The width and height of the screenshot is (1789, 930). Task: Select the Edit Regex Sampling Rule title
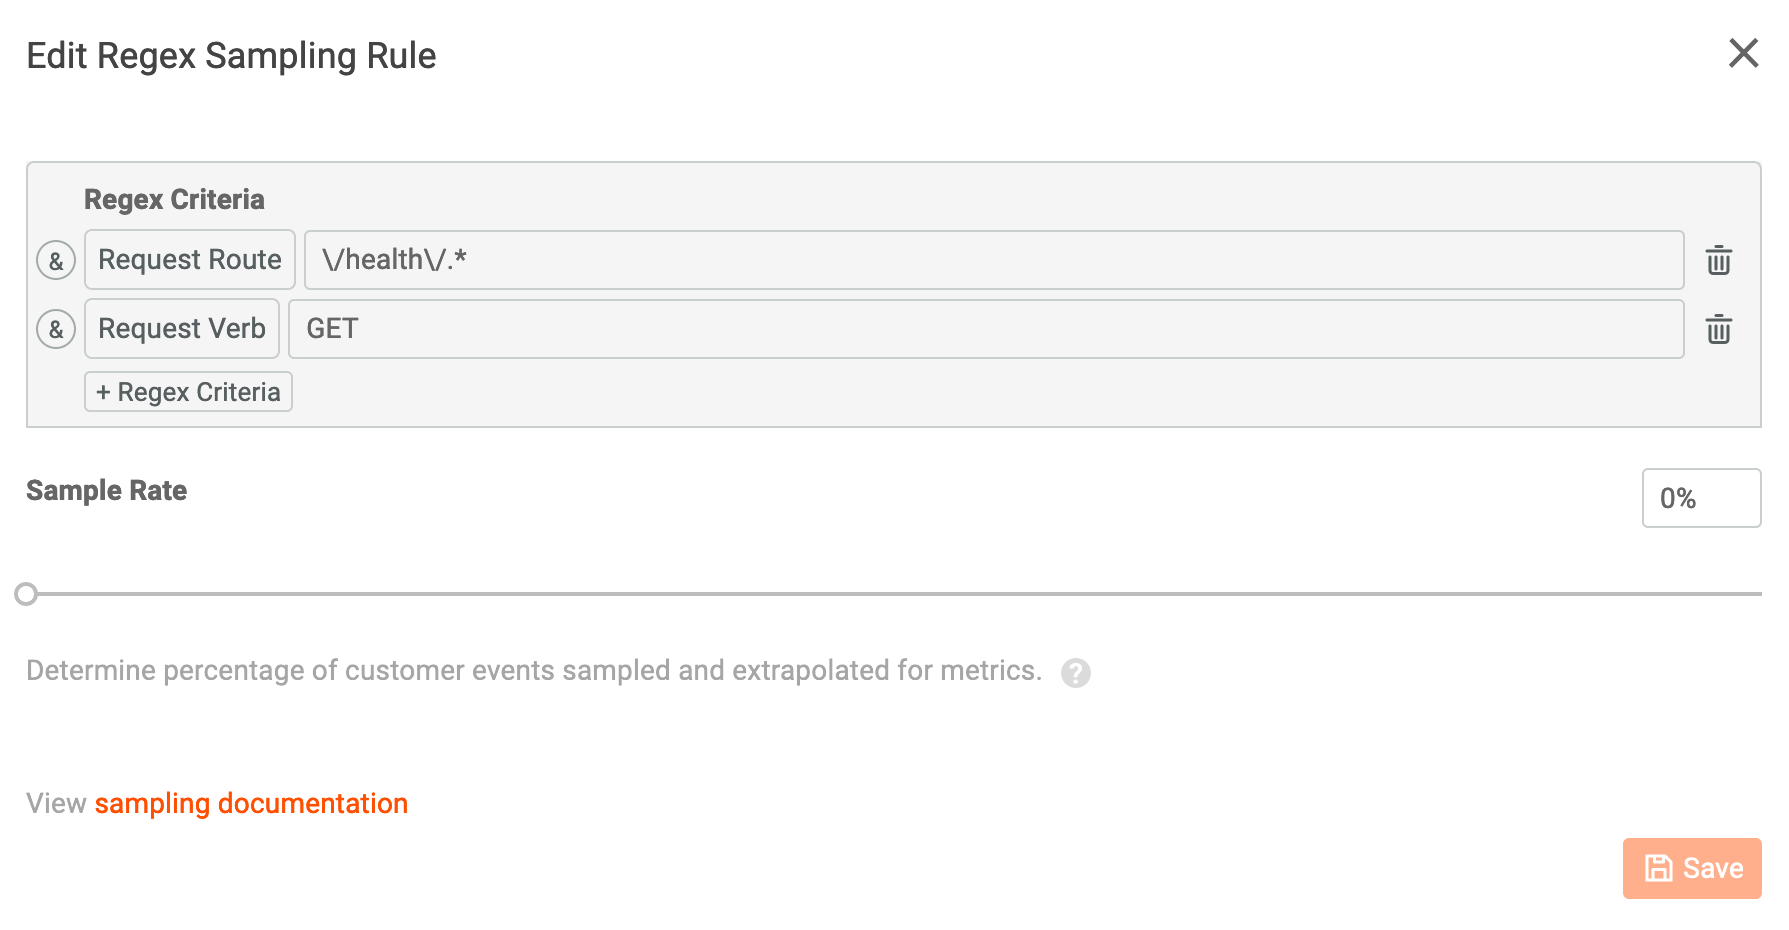click(231, 56)
